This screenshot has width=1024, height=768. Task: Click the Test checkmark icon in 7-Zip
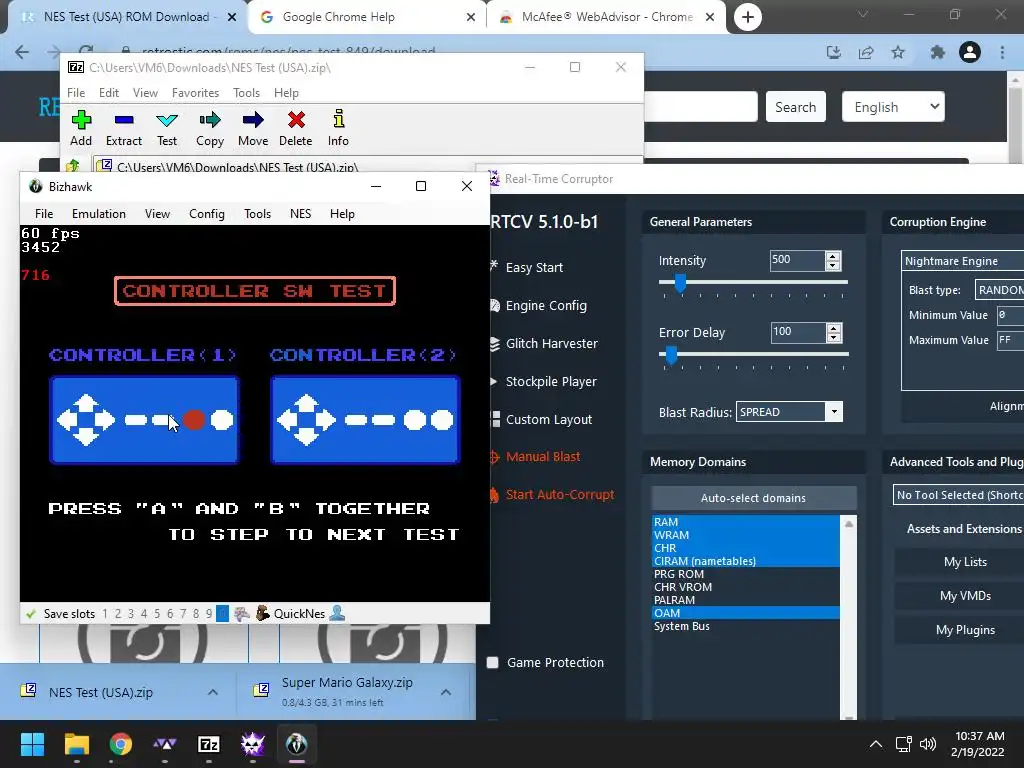coord(167,120)
